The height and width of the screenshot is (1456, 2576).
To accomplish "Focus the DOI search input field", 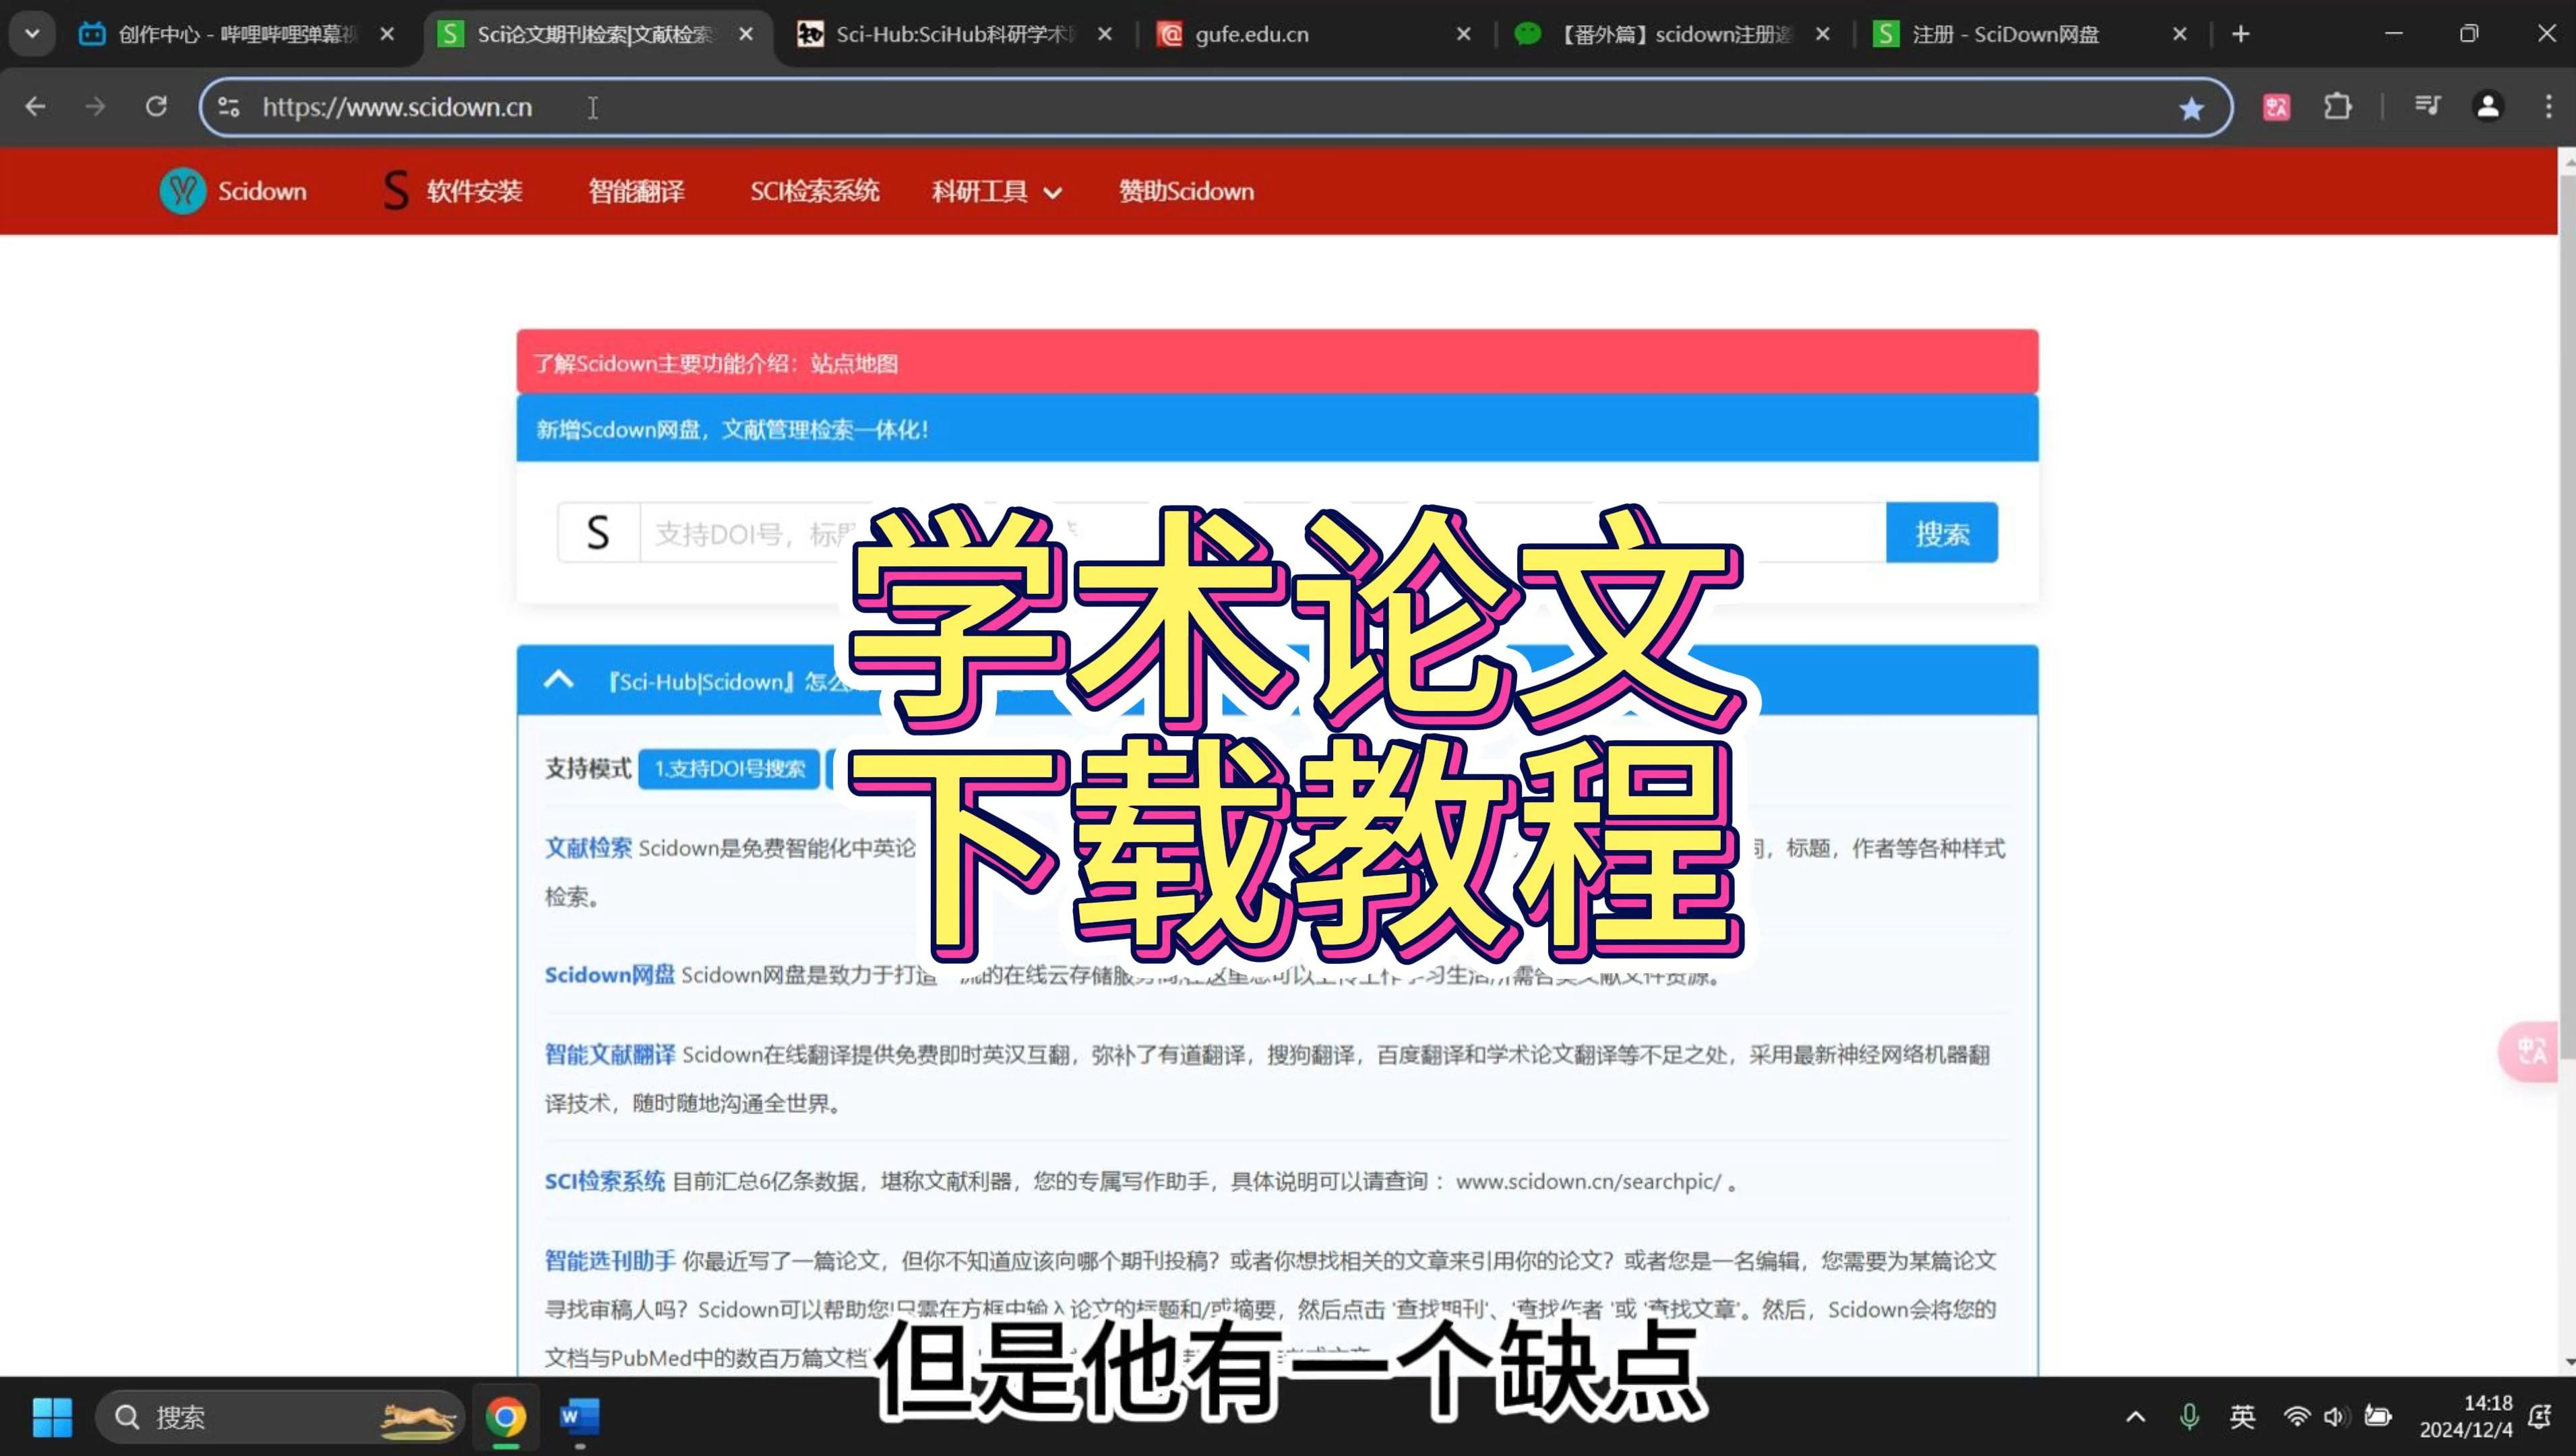I will click(1262, 533).
